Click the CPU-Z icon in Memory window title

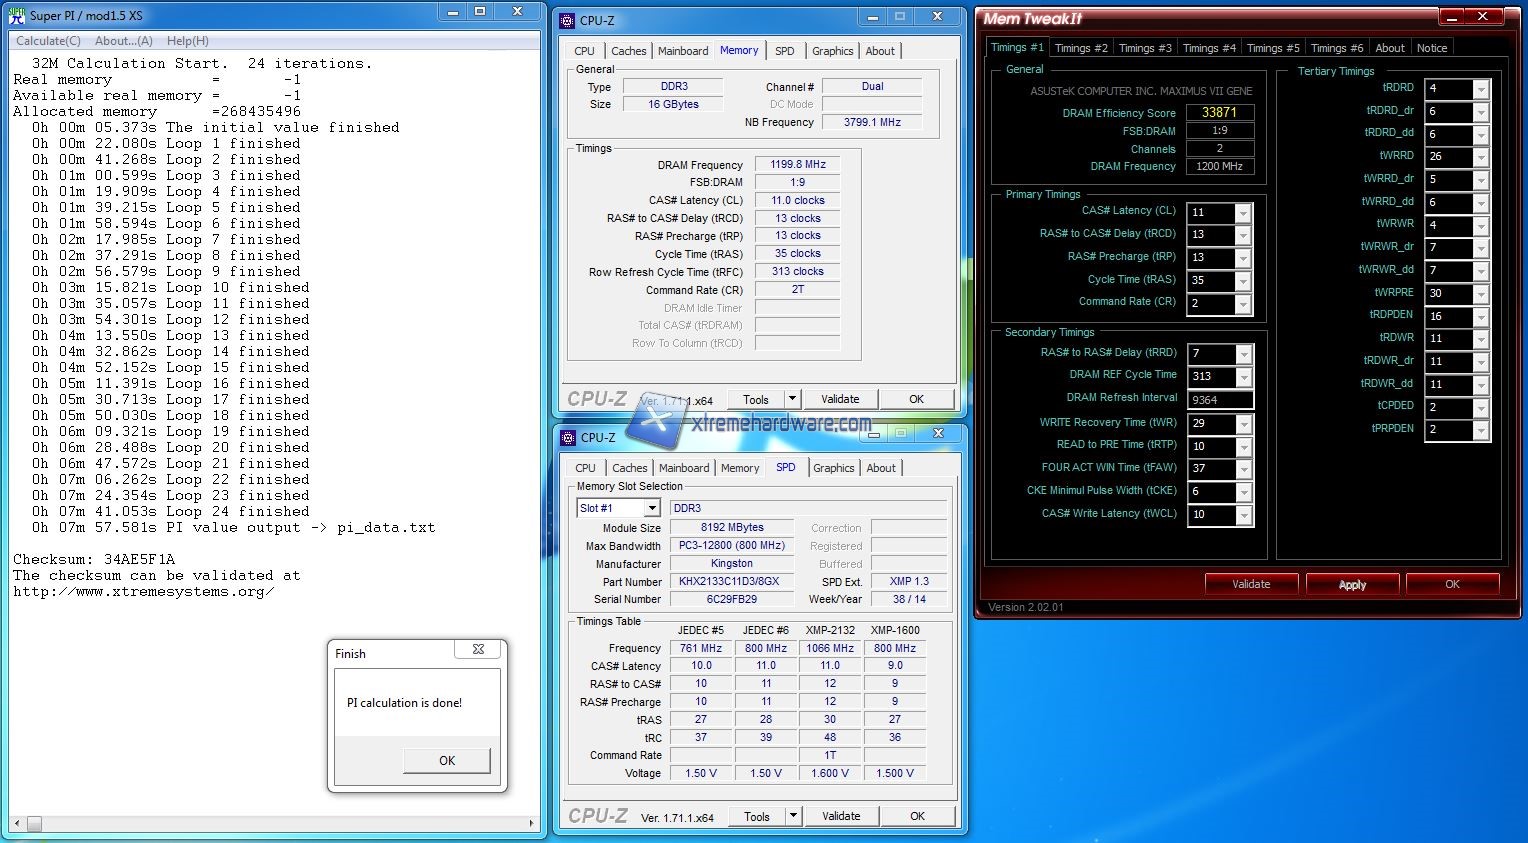[x=567, y=20]
